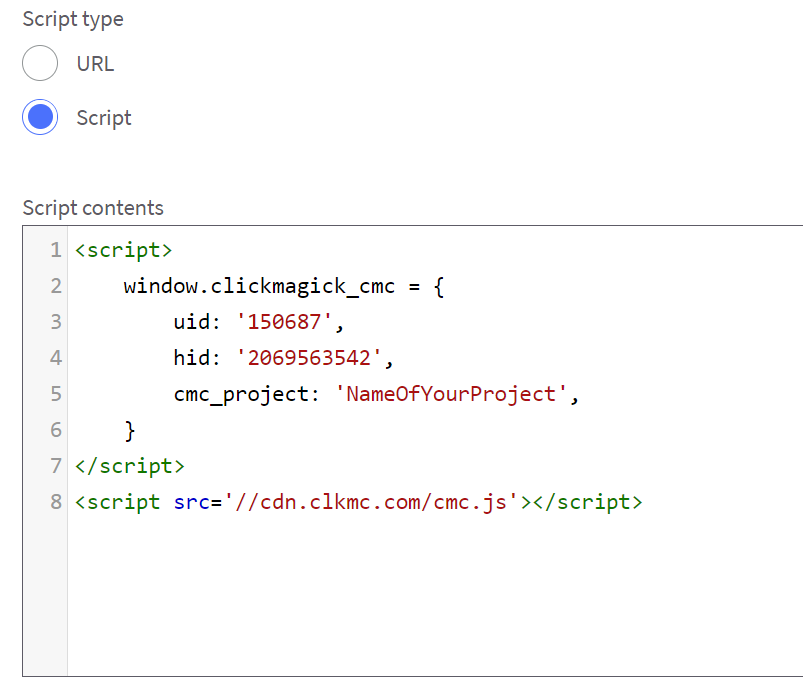The height and width of the screenshot is (692, 803).
Task: Click the closing </script> tag on line 7
Action: [130, 466]
